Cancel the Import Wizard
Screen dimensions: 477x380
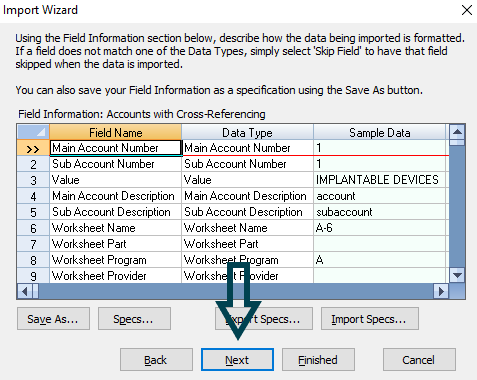click(419, 360)
